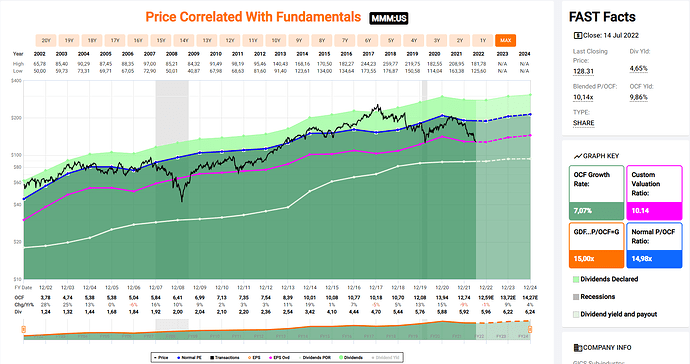
Task: Open the Custom Valuation Ratio box
Action: [x=654, y=193]
